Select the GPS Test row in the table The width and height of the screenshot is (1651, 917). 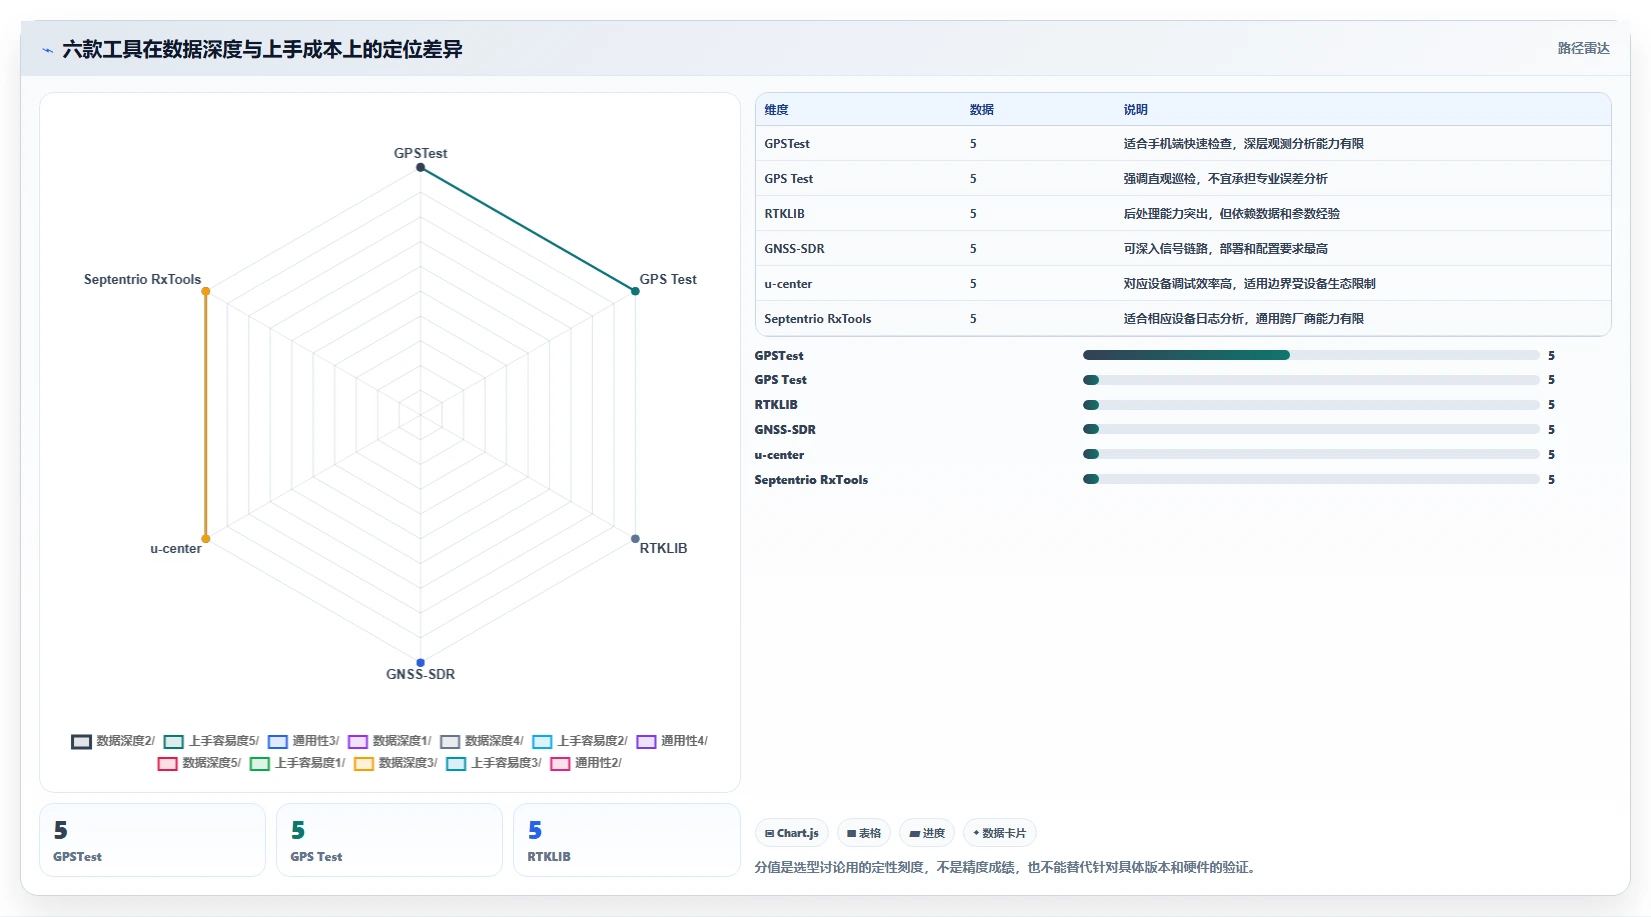(x=1183, y=178)
